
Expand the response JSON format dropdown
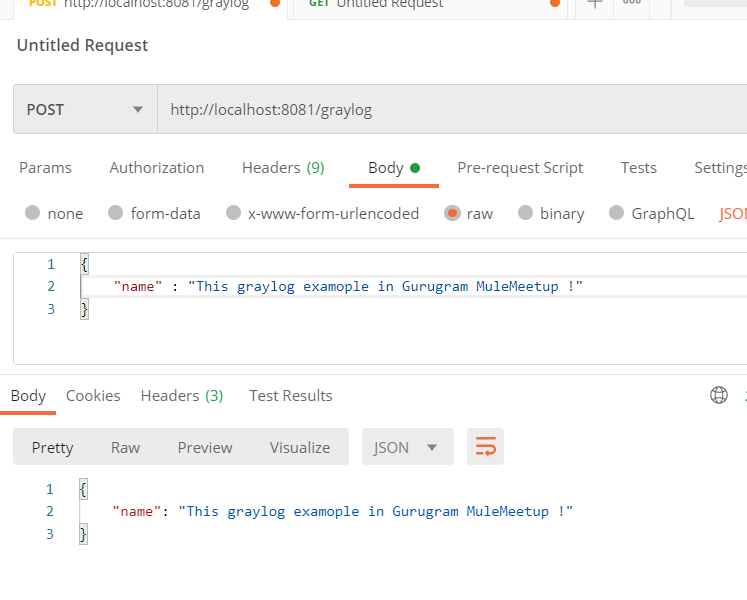tap(407, 447)
